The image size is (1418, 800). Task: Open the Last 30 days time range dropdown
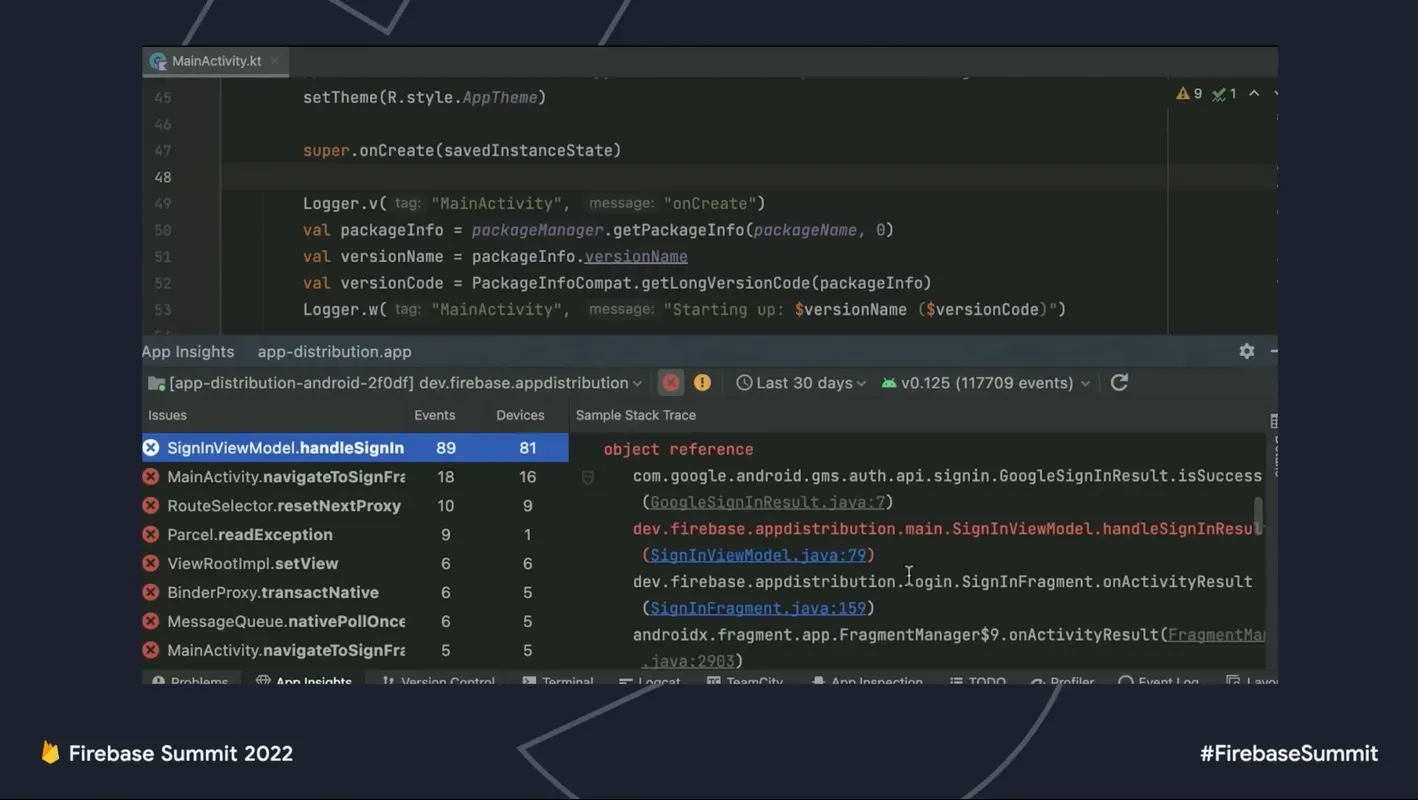(801, 383)
